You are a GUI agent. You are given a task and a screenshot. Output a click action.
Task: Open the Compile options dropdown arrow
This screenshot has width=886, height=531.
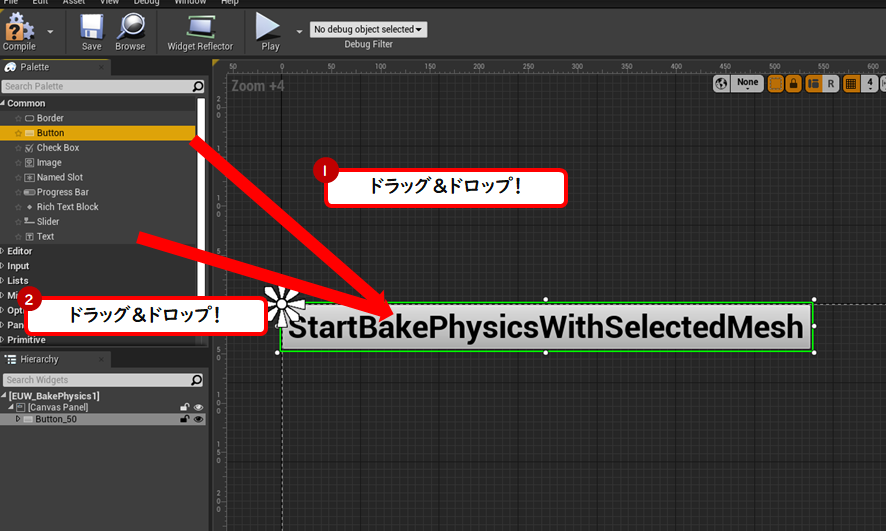50,32
